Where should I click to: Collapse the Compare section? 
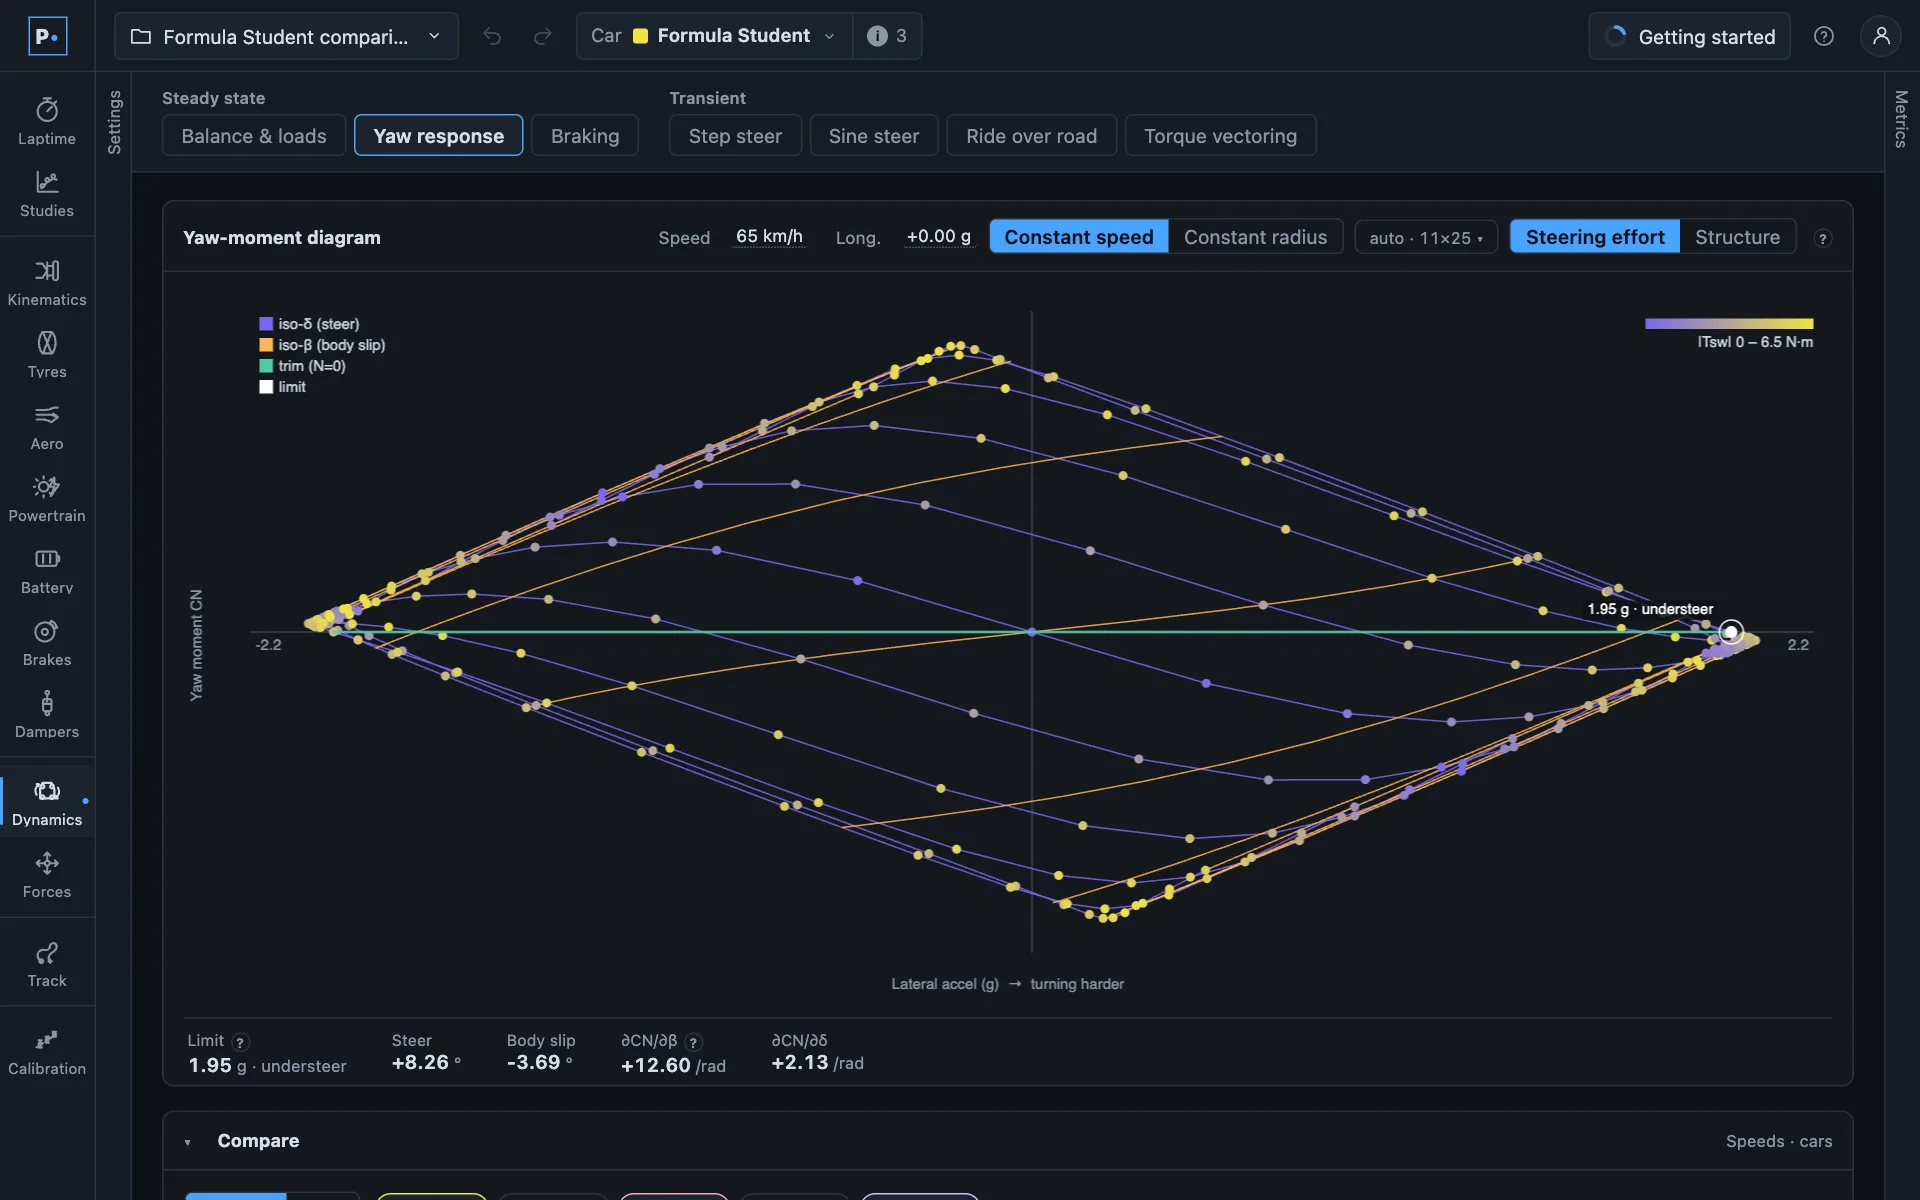pos(187,1142)
